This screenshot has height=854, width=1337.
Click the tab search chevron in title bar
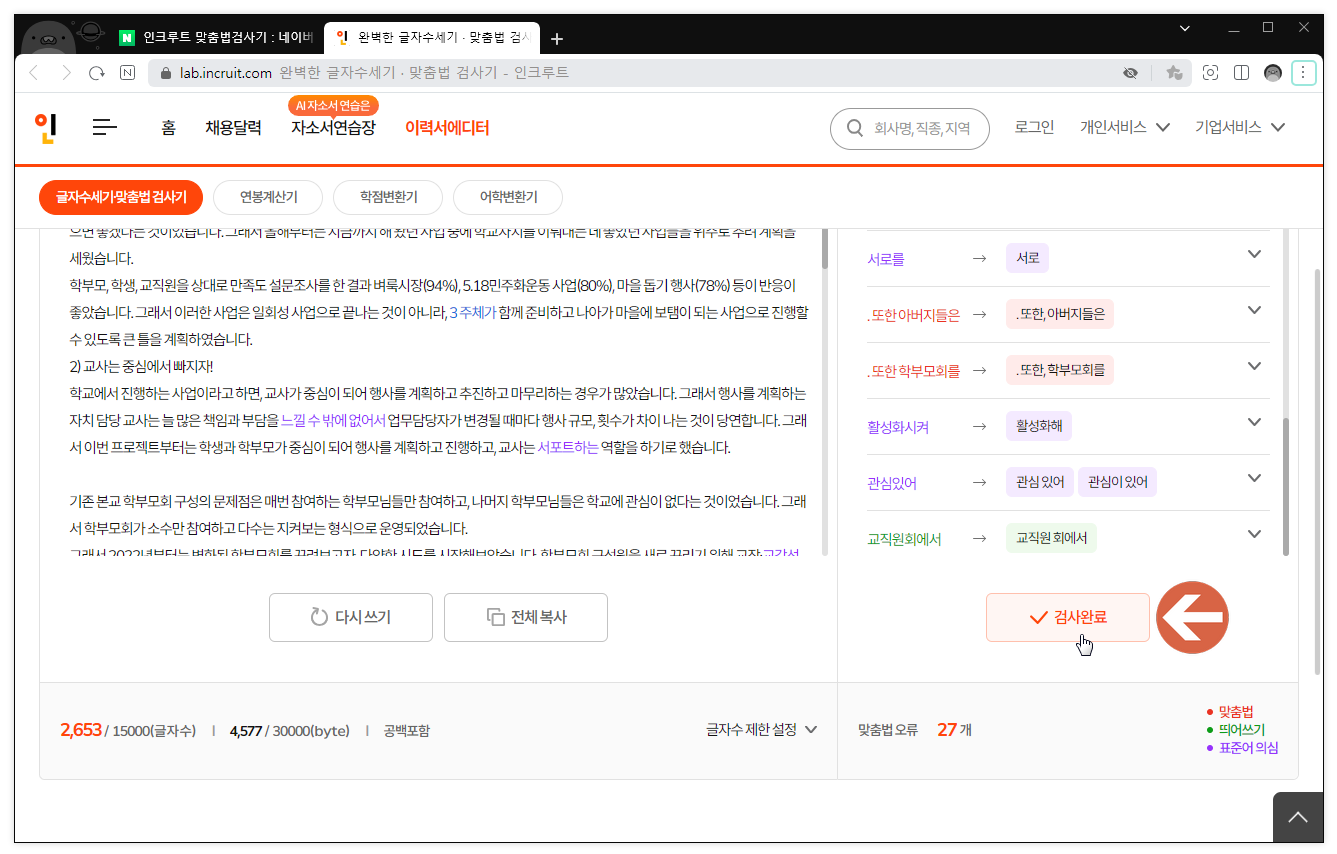coord(1185,28)
